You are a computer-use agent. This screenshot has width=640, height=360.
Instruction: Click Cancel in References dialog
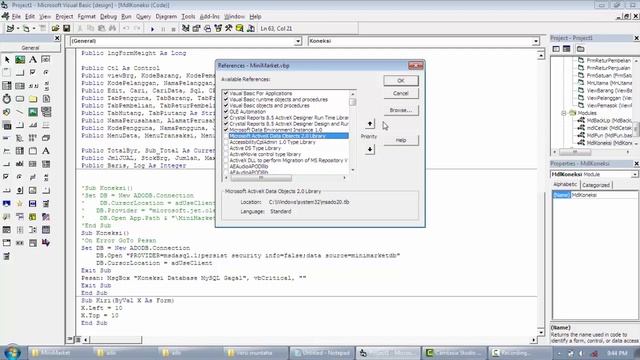pyautogui.click(x=401, y=93)
